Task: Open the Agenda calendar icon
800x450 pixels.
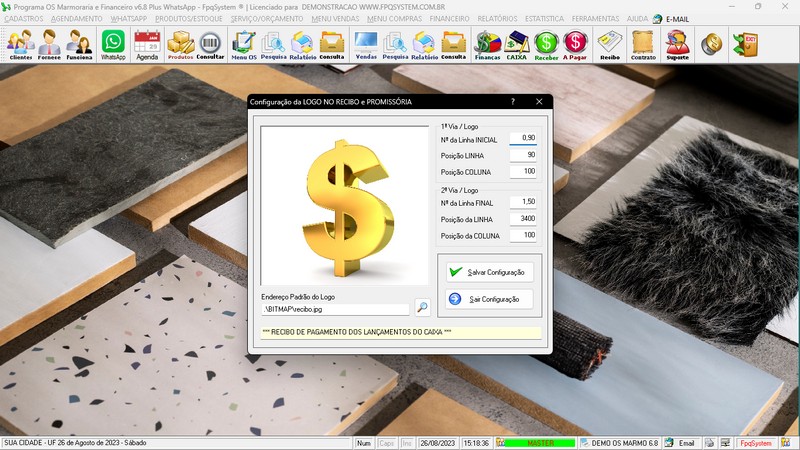Action: (x=147, y=44)
